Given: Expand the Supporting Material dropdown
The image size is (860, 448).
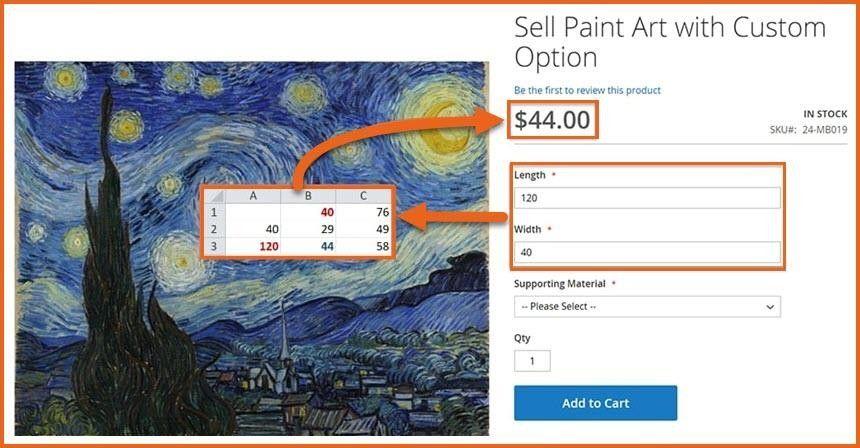Looking at the screenshot, I should tap(646, 306).
